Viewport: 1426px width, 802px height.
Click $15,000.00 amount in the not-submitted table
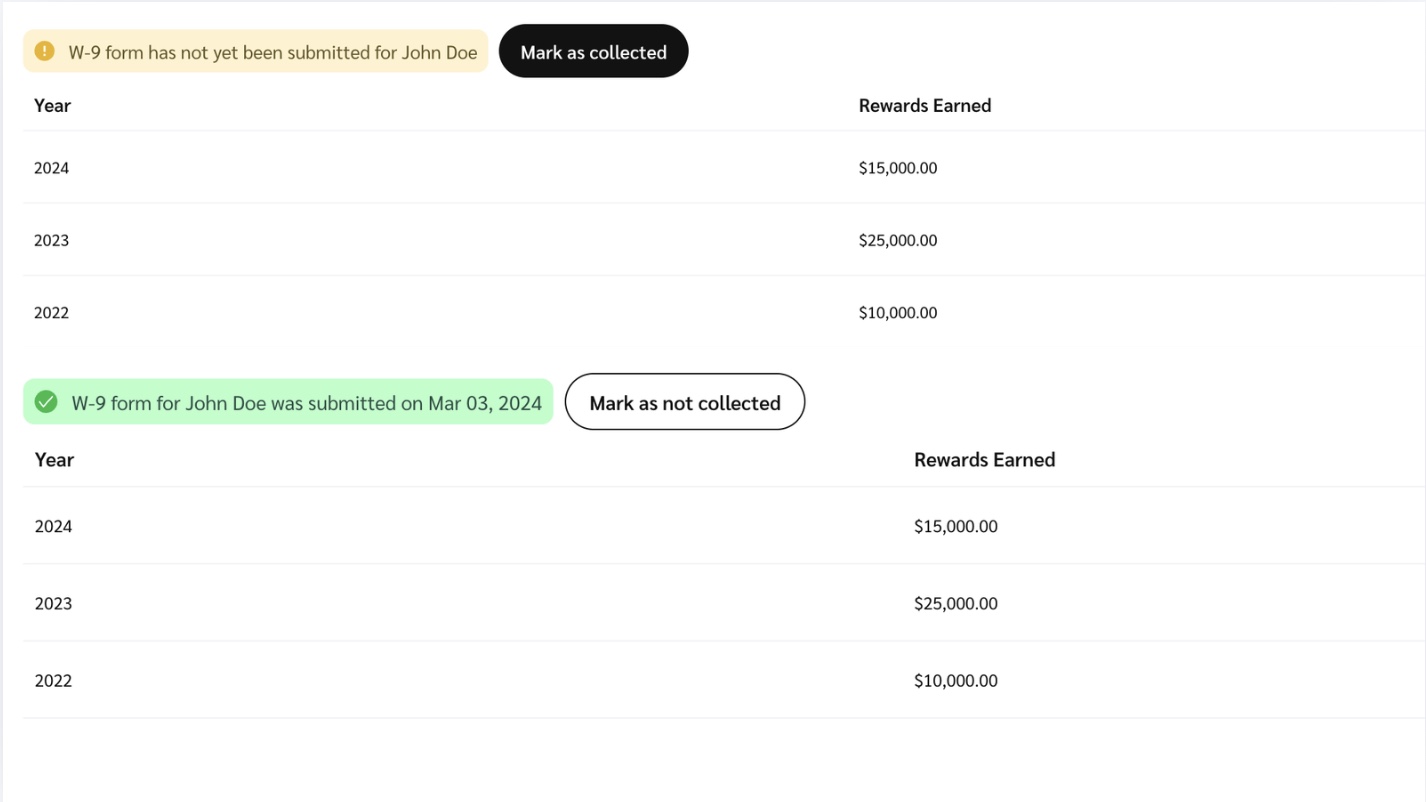pyautogui.click(x=897, y=168)
